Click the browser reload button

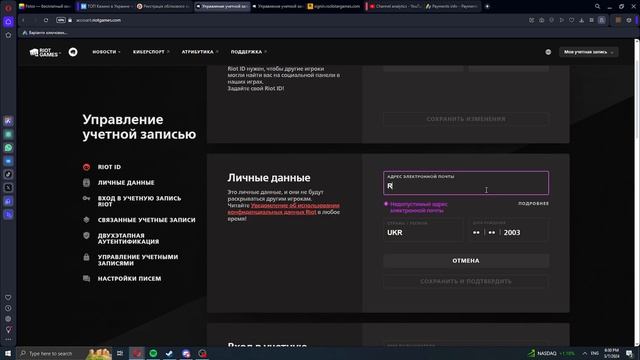[x=46, y=20]
